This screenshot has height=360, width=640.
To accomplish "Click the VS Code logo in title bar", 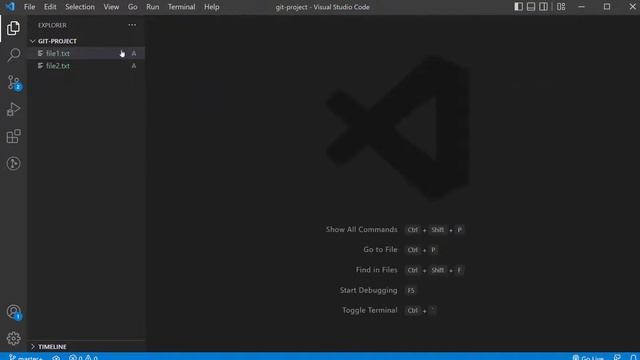I will click(10, 7).
